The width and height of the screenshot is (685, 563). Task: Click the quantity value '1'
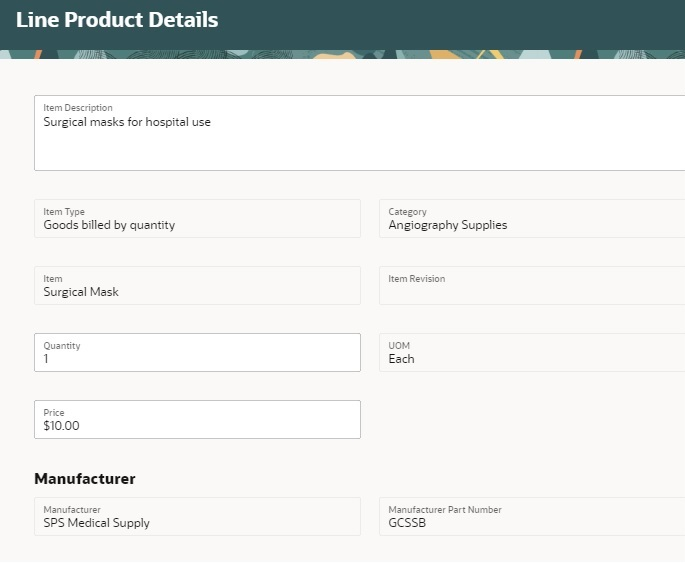tap(46, 359)
